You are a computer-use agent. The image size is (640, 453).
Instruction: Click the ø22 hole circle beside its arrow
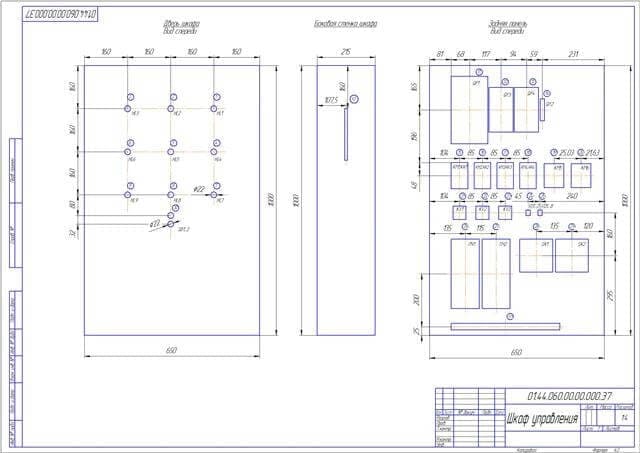coord(213,195)
